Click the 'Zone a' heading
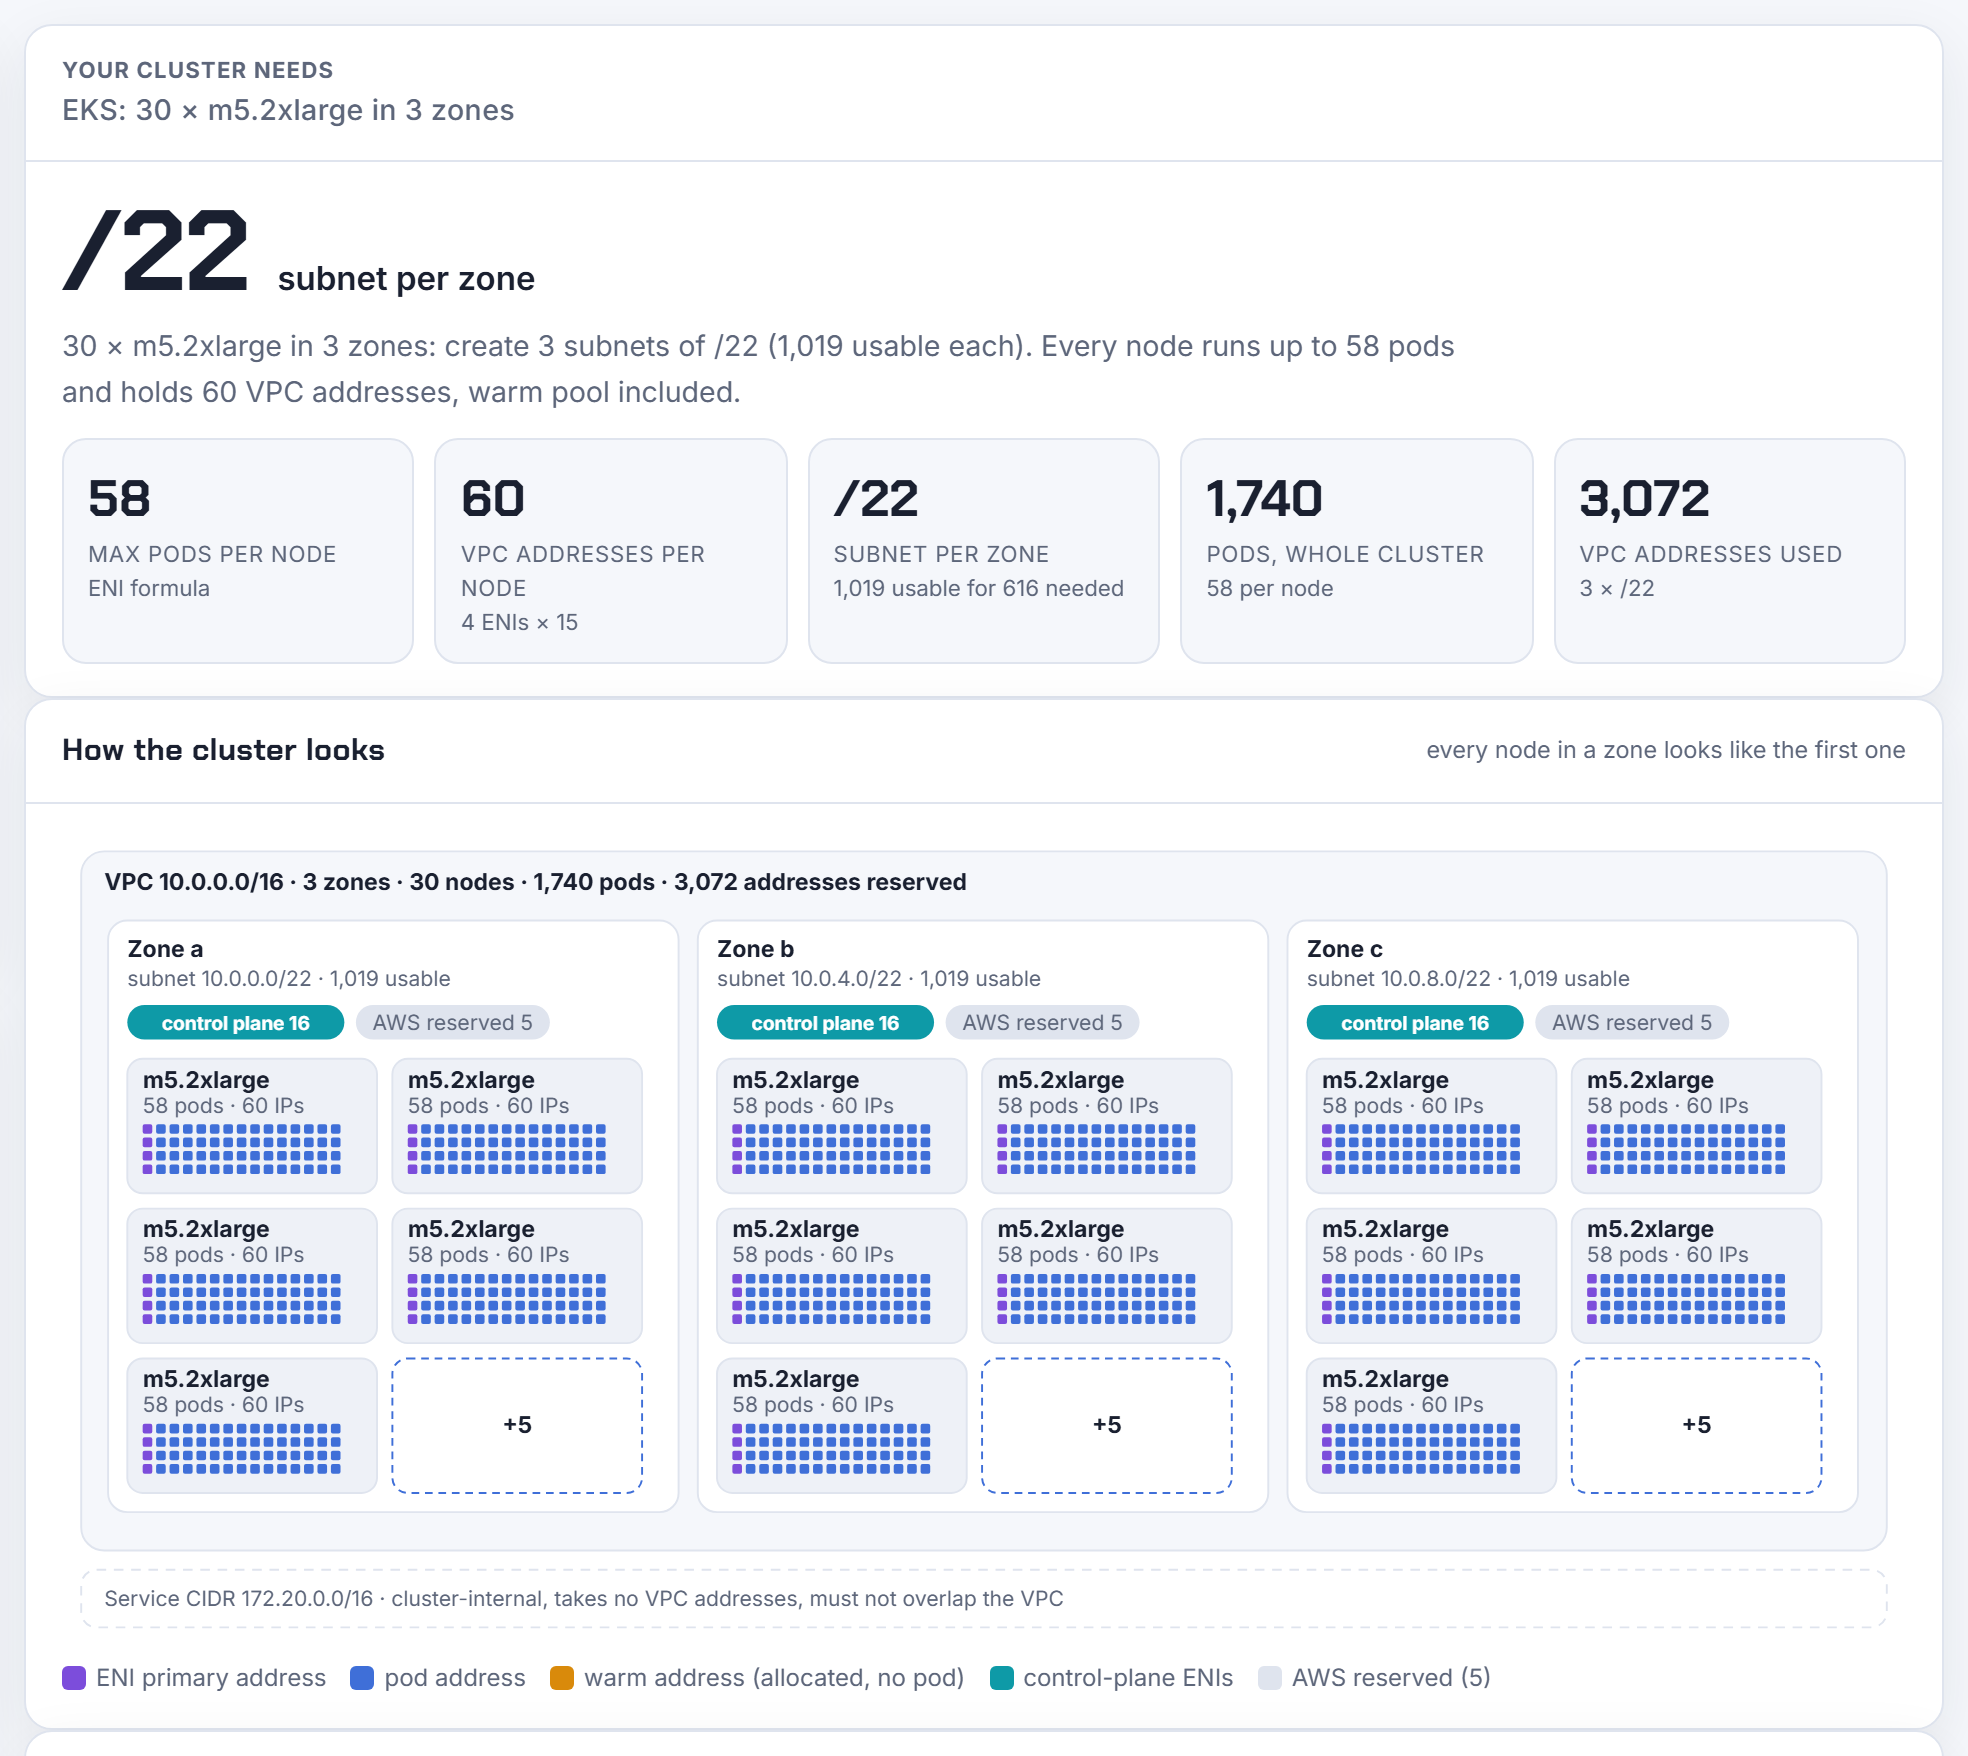Viewport: 1968px width, 1756px height. pos(165,949)
